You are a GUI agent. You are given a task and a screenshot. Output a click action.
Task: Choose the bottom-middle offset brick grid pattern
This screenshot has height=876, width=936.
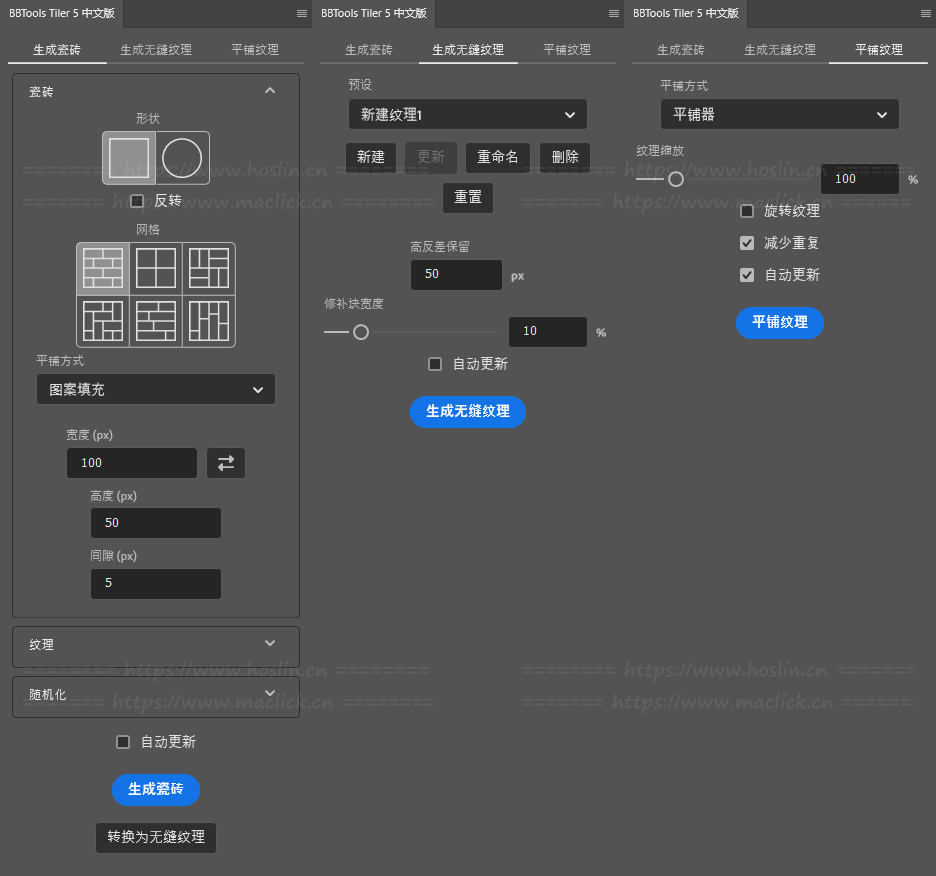[156, 321]
